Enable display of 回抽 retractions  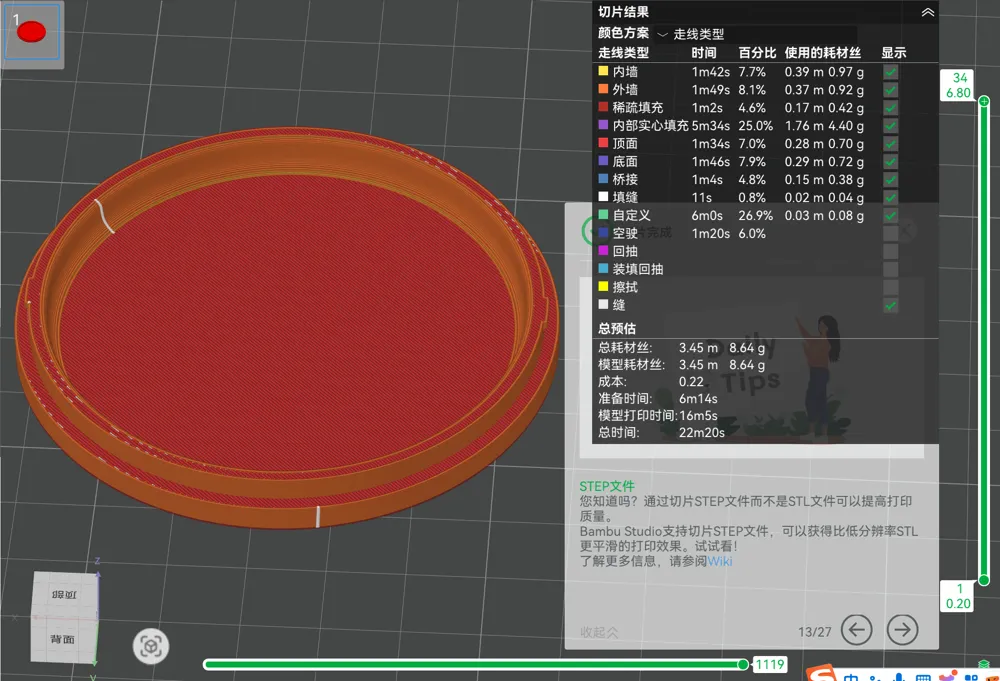(890, 251)
